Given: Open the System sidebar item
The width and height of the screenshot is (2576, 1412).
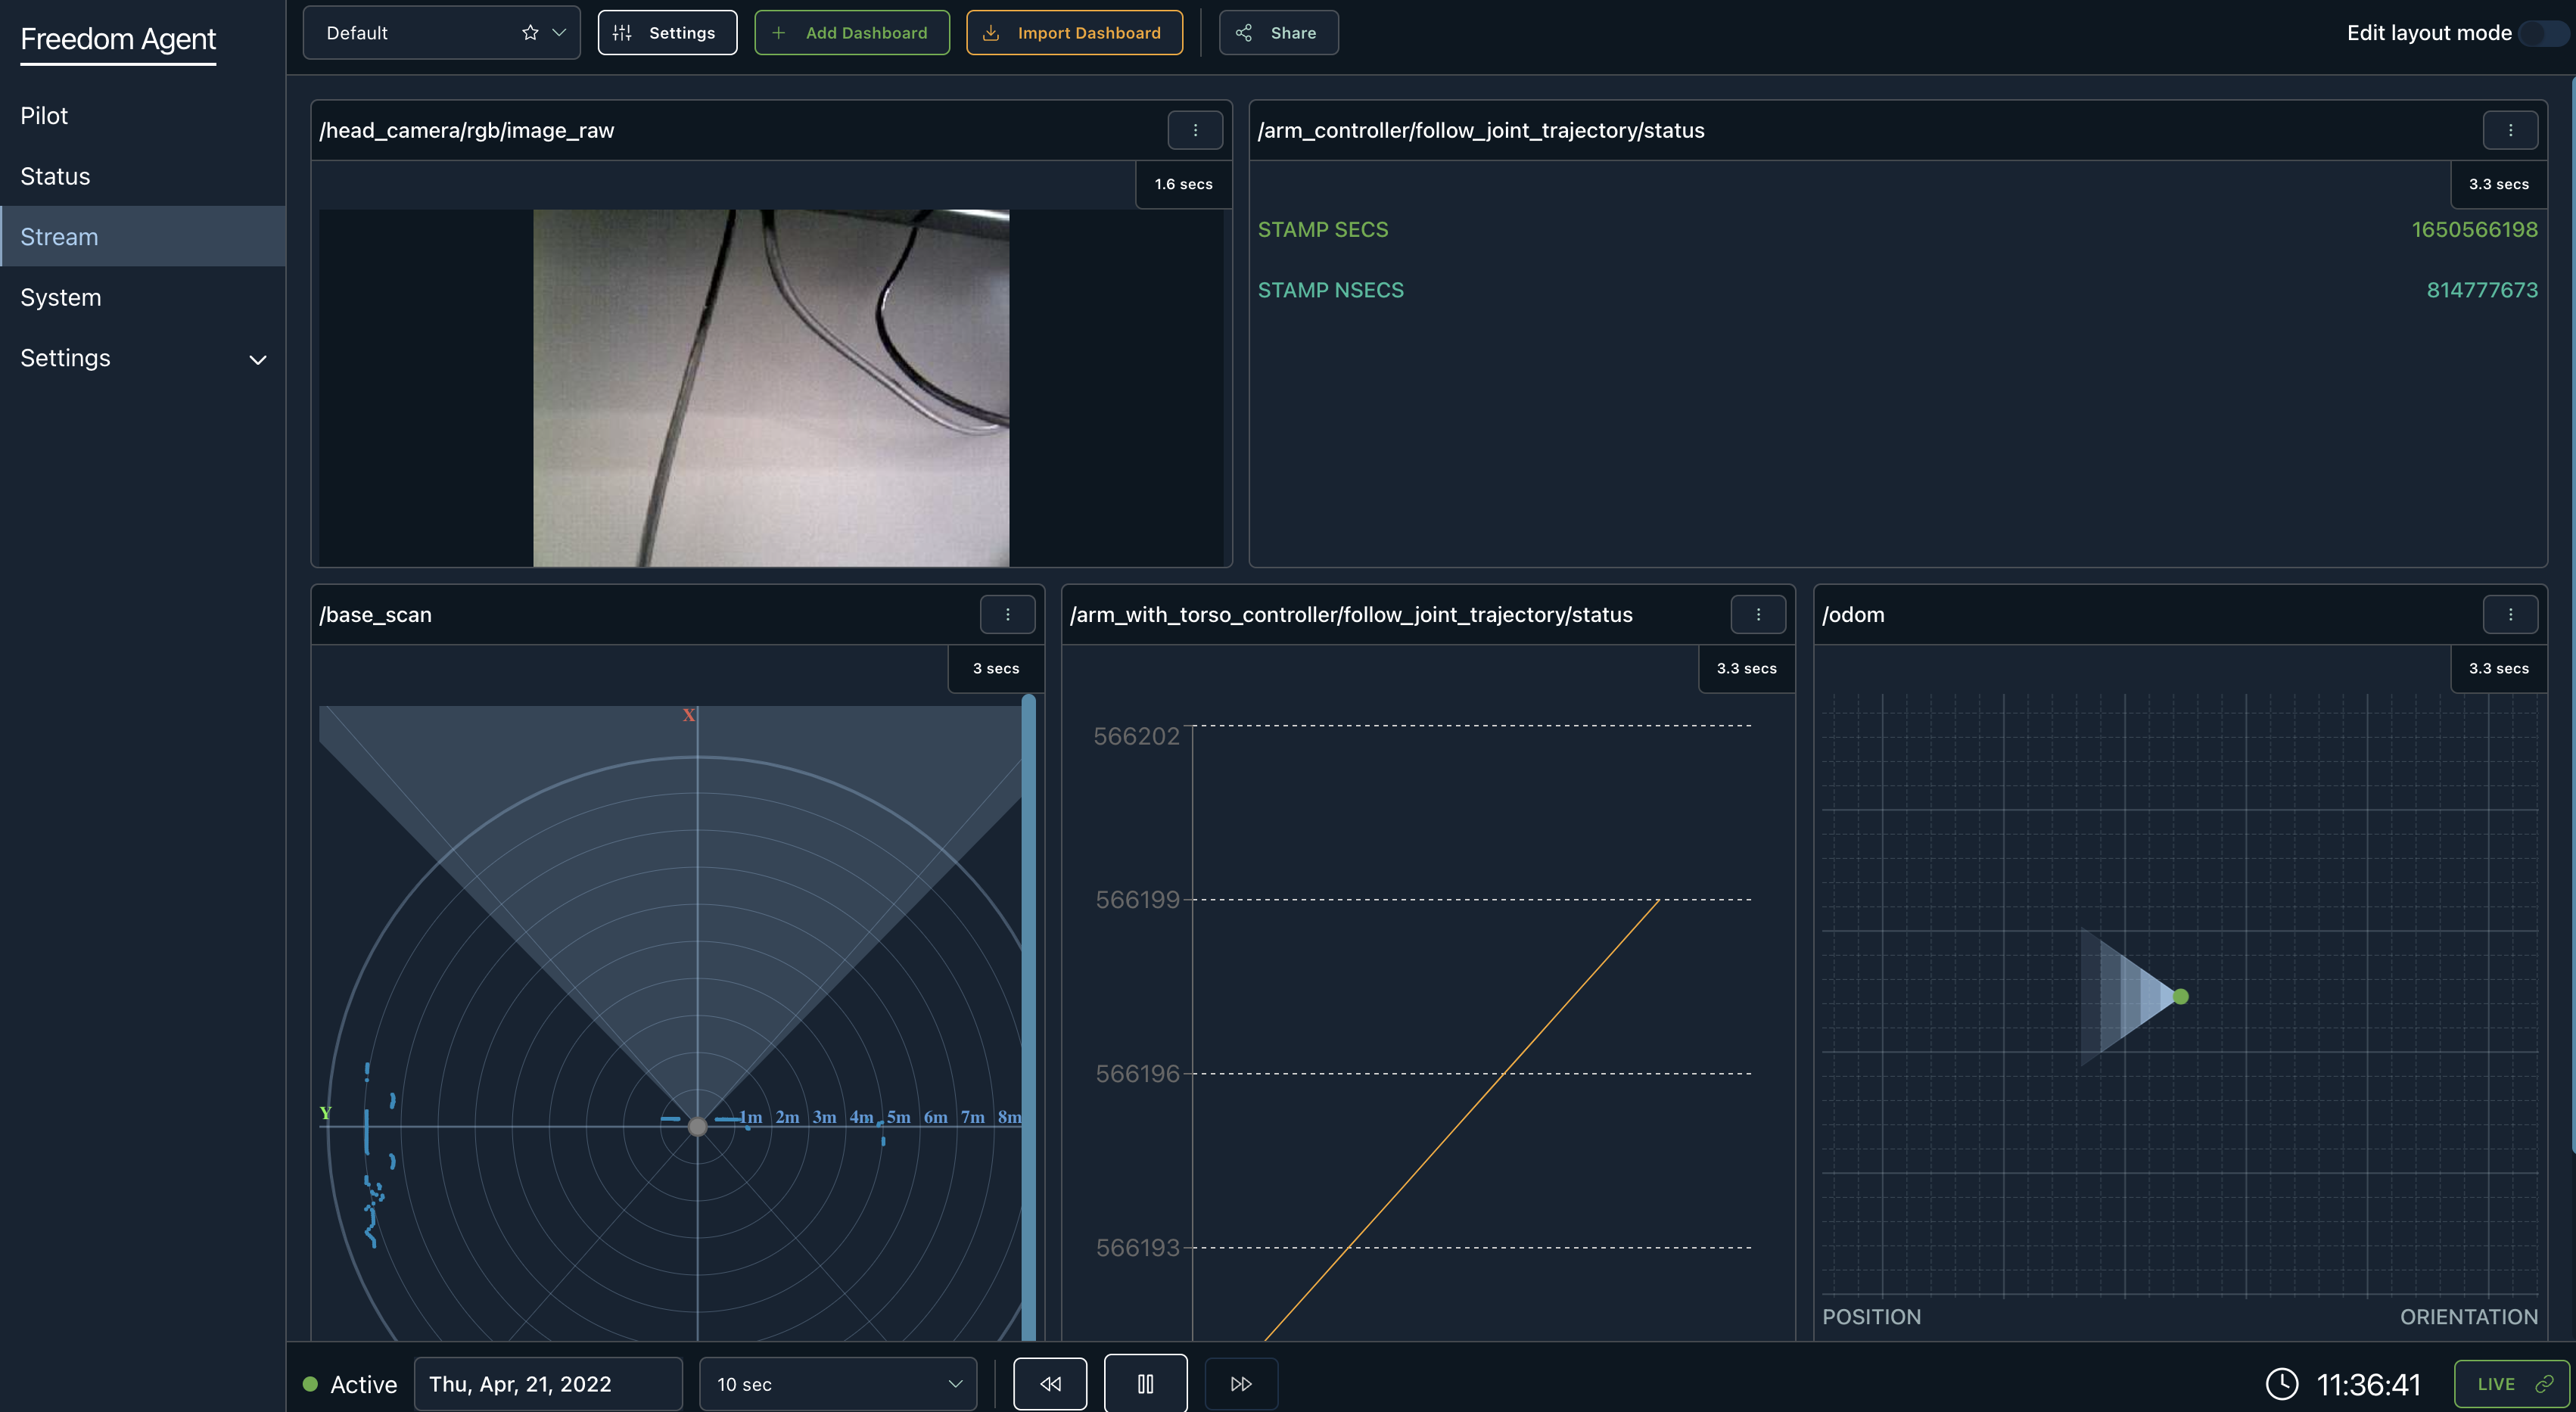Looking at the screenshot, I should tap(61, 298).
